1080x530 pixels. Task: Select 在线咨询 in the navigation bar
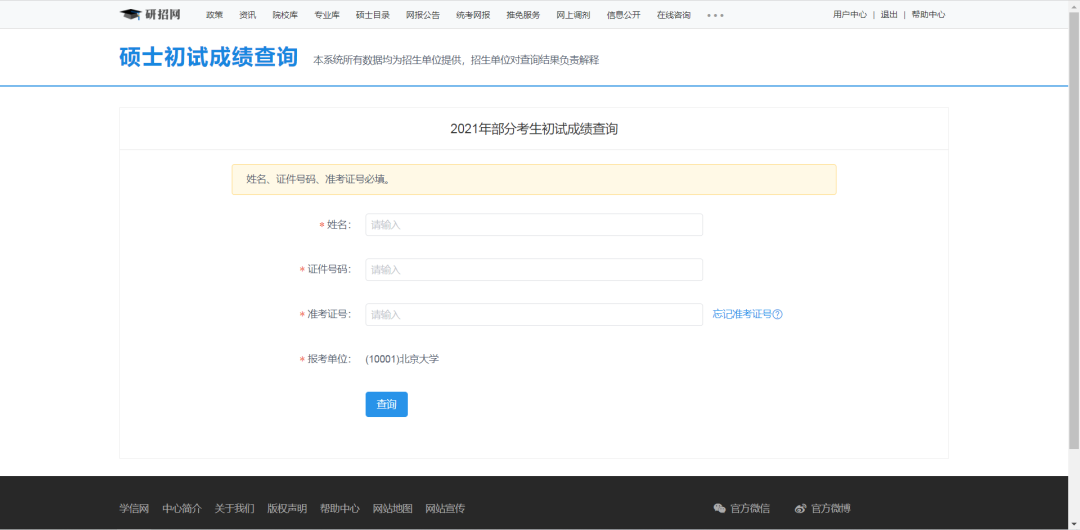point(673,15)
